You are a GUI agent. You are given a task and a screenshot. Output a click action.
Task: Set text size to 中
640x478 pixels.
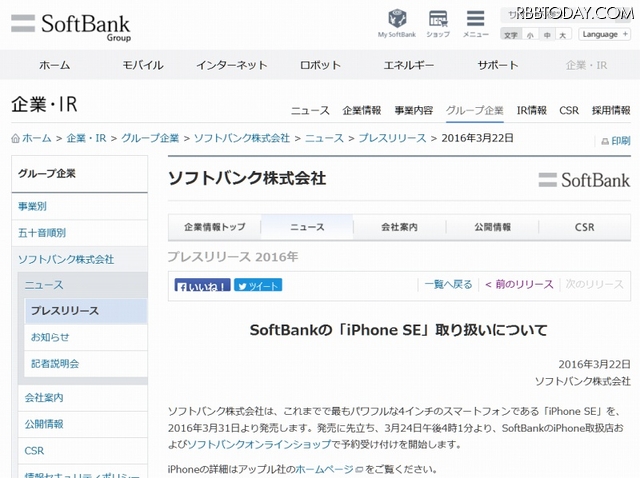click(x=547, y=35)
